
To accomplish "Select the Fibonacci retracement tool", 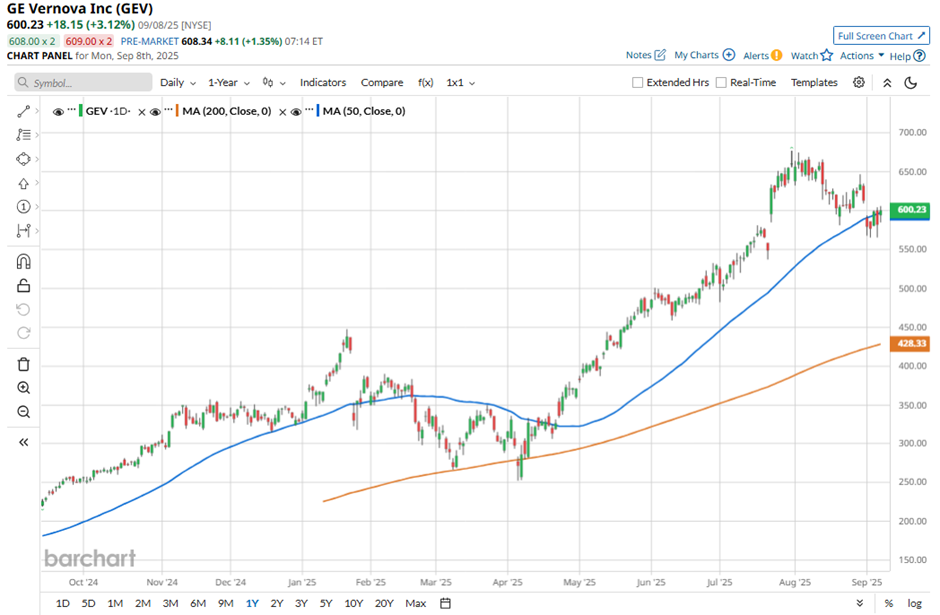I will pos(23,135).
